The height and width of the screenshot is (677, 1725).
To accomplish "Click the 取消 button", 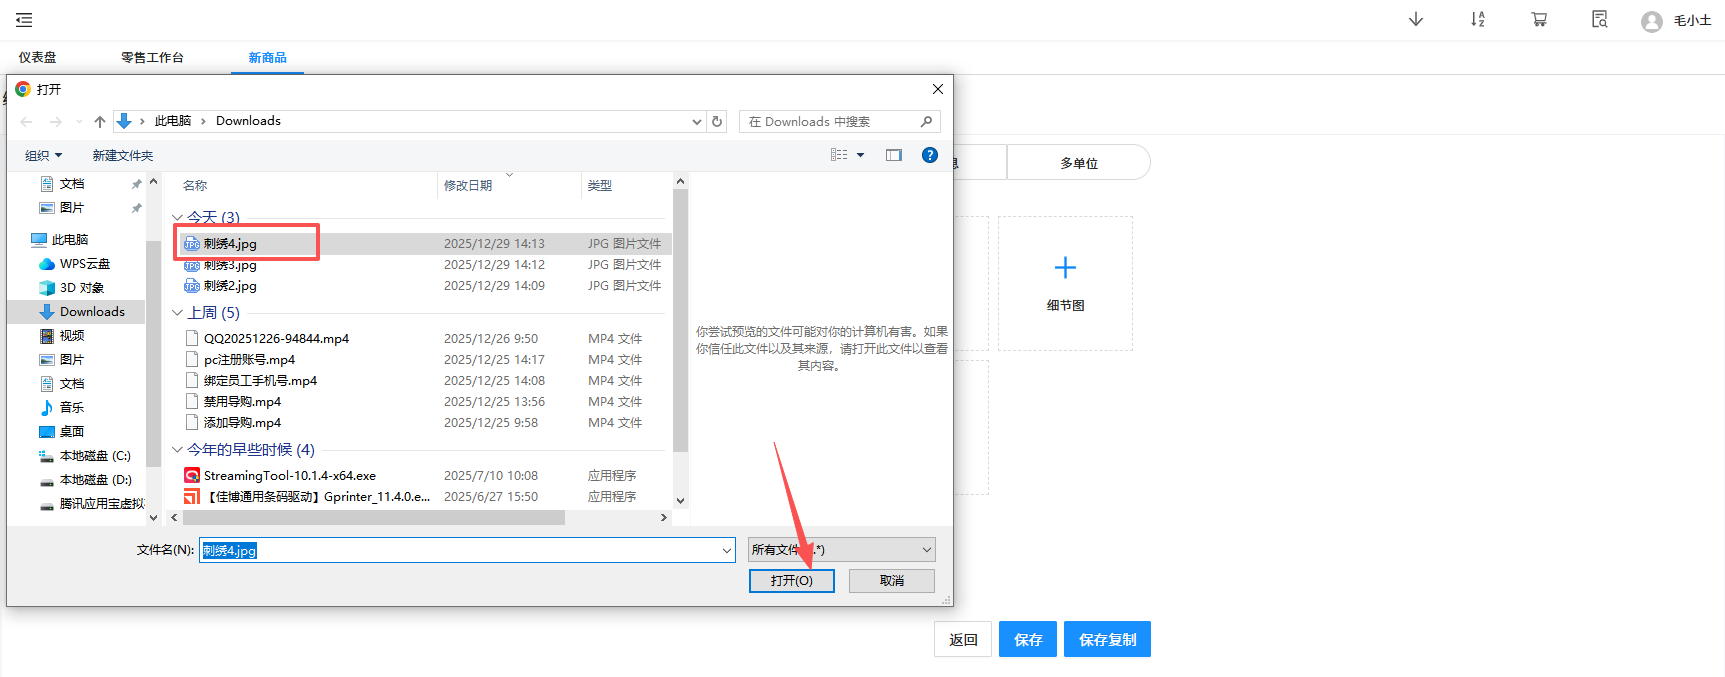I will (892, 581).
